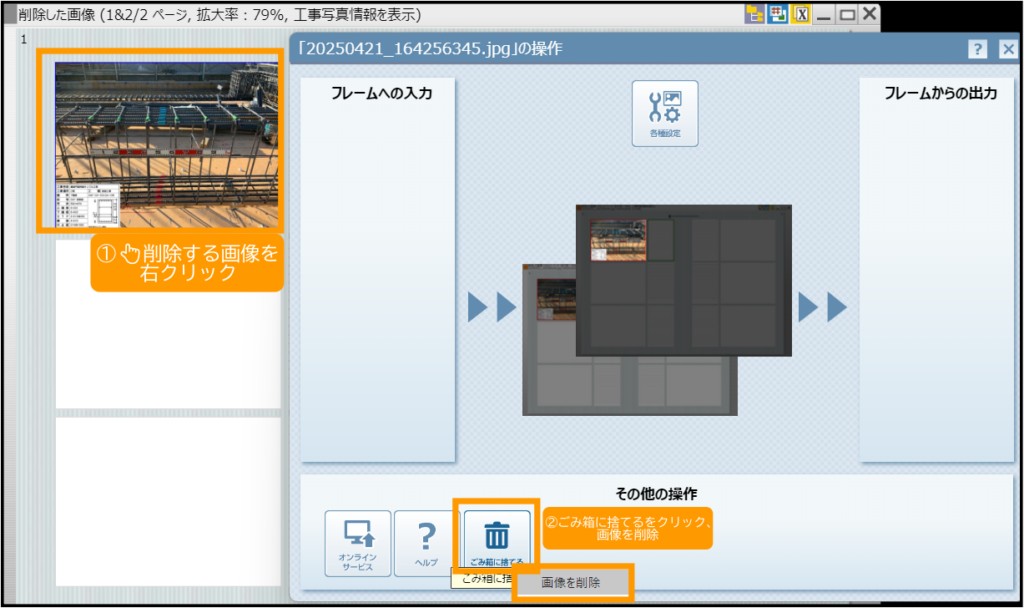Click the double arrows beside the input panel
Viewport: 1024px width, 608px height.
(491, 308)
